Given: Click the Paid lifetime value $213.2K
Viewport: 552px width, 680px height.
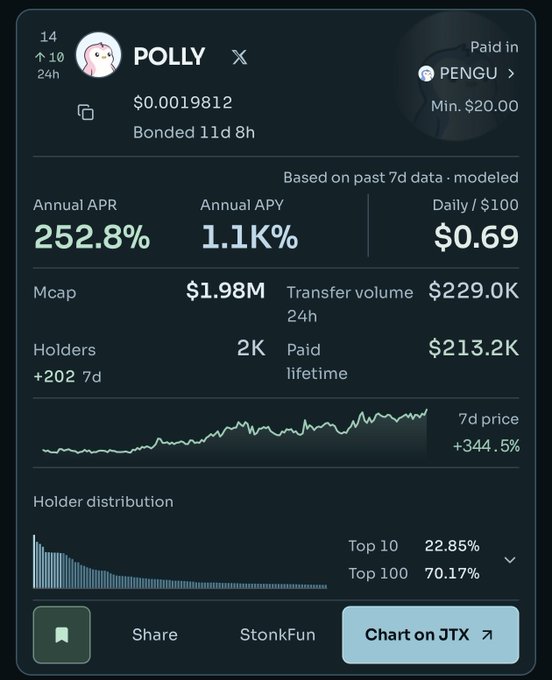Looking at the screenshot, I should 474,348.
